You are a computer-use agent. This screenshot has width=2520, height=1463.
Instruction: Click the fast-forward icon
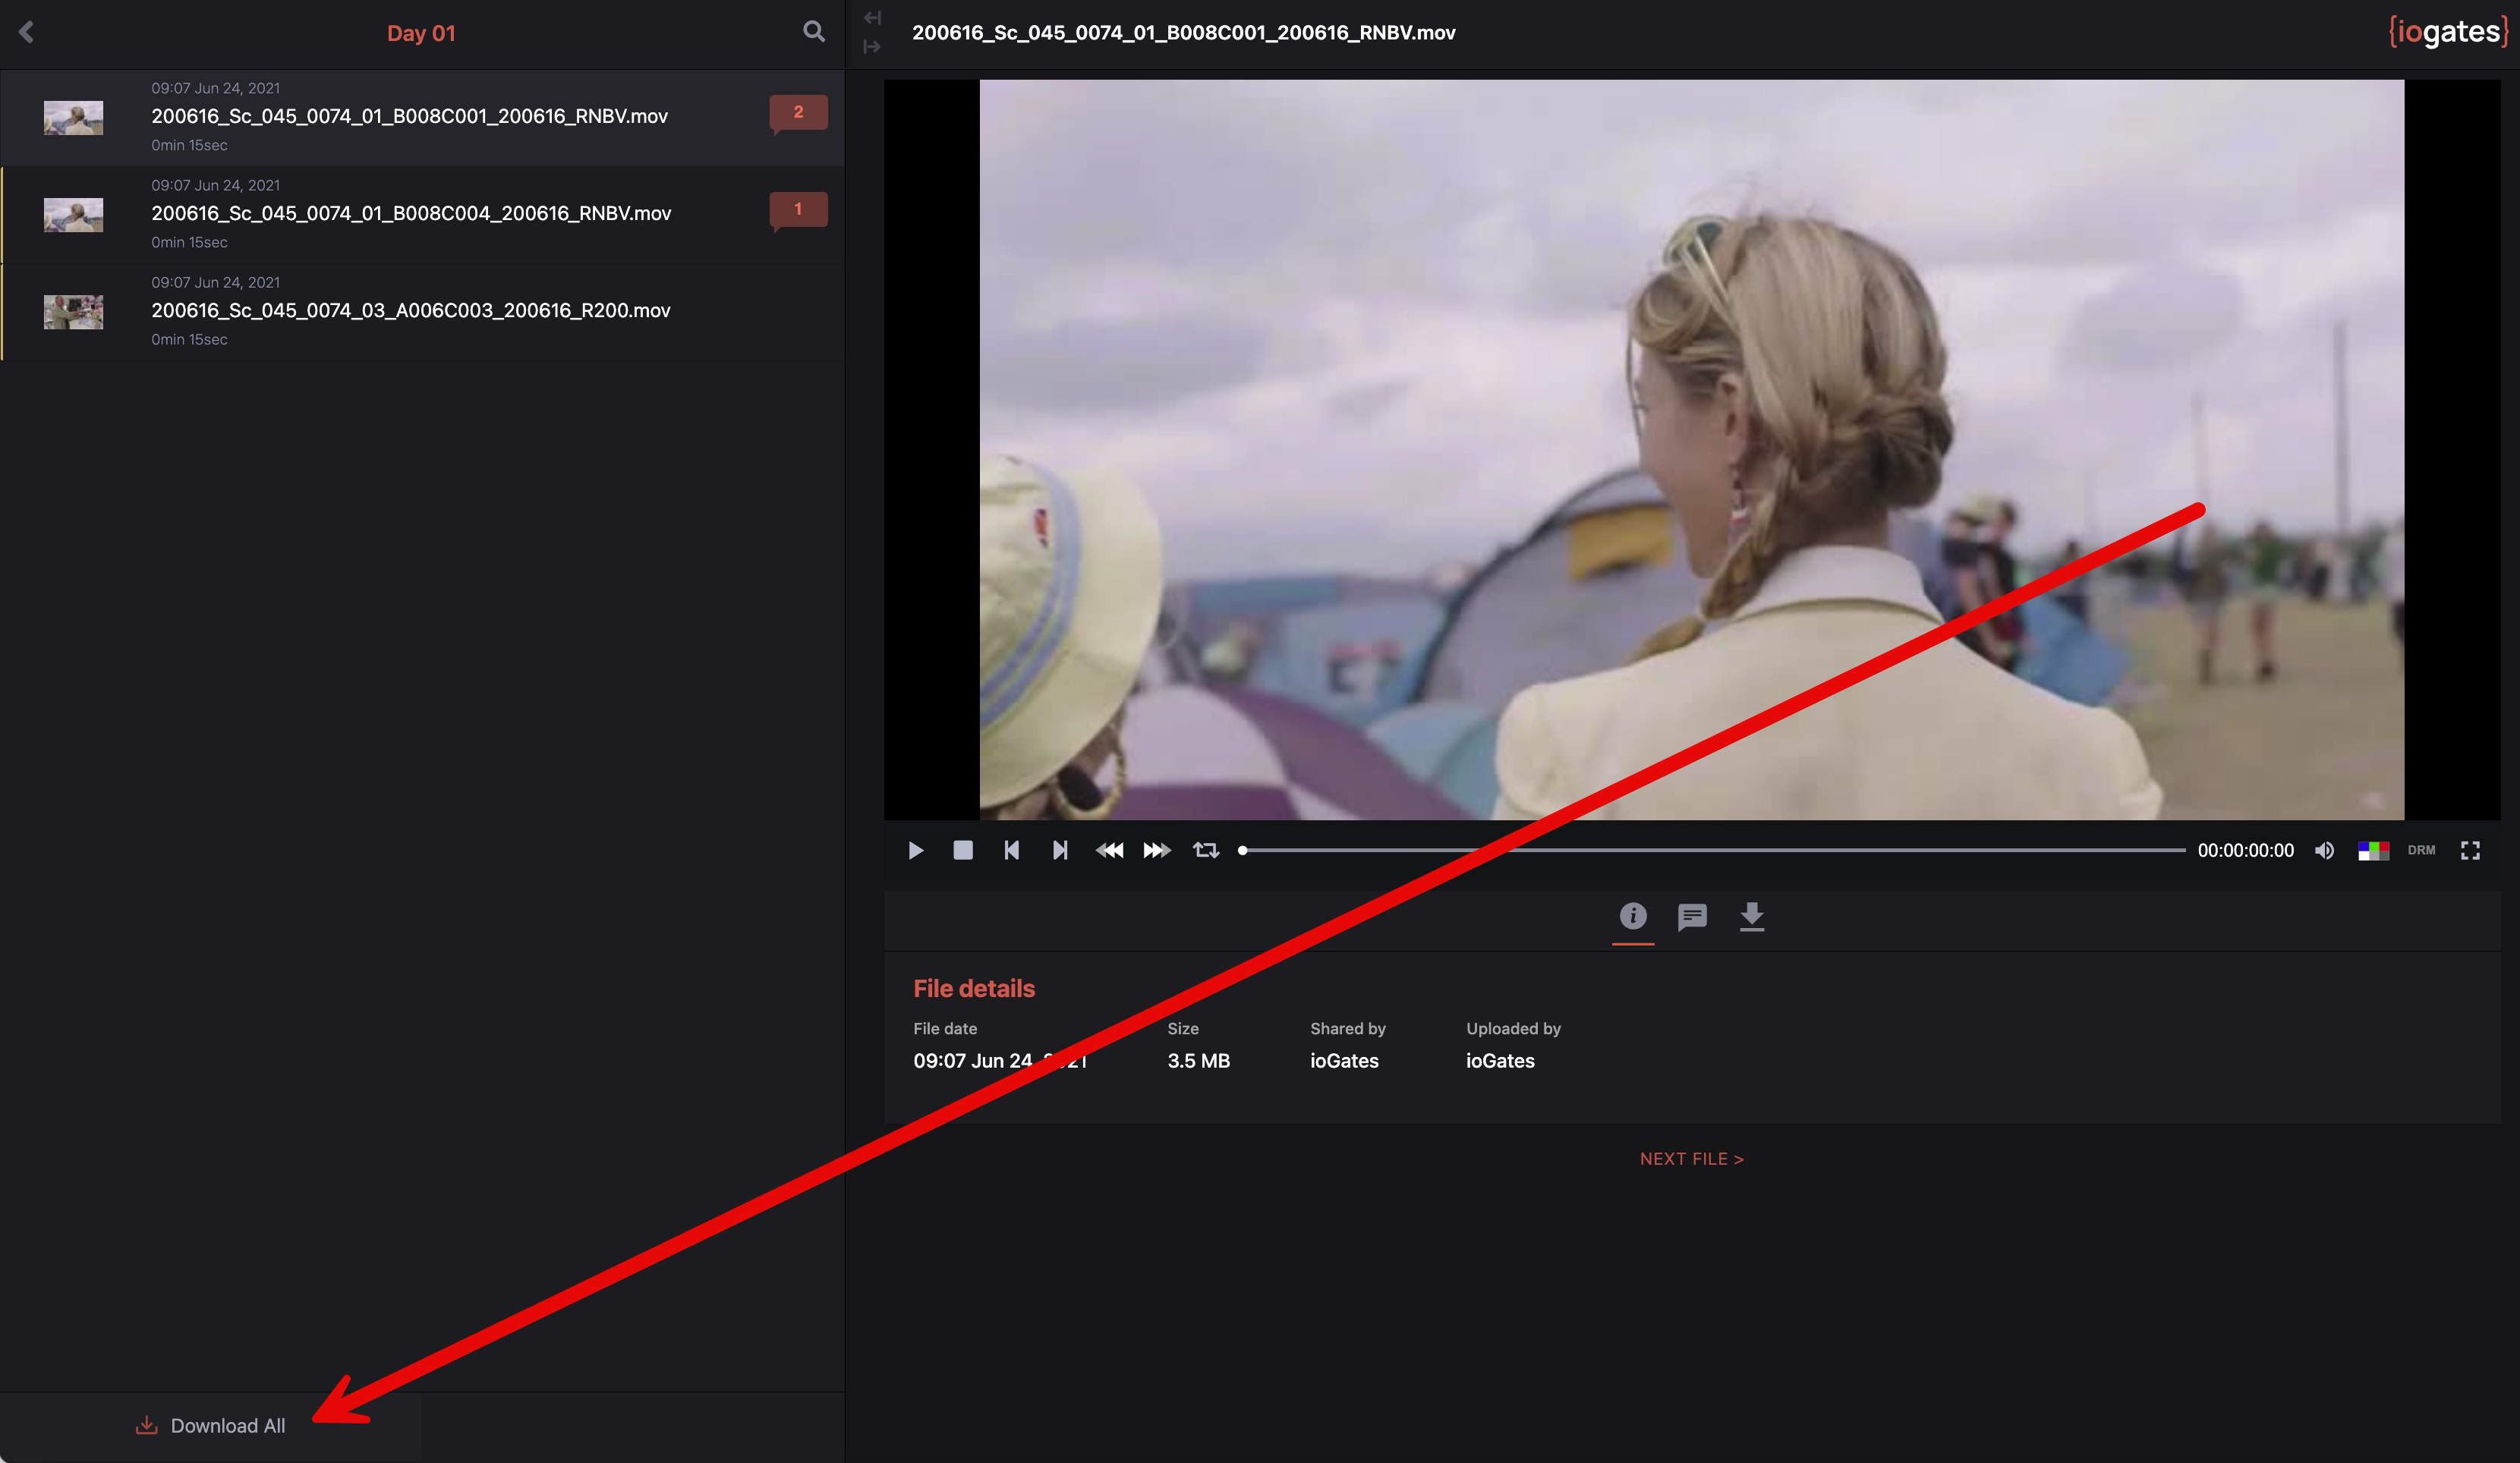pos(1157,851)
